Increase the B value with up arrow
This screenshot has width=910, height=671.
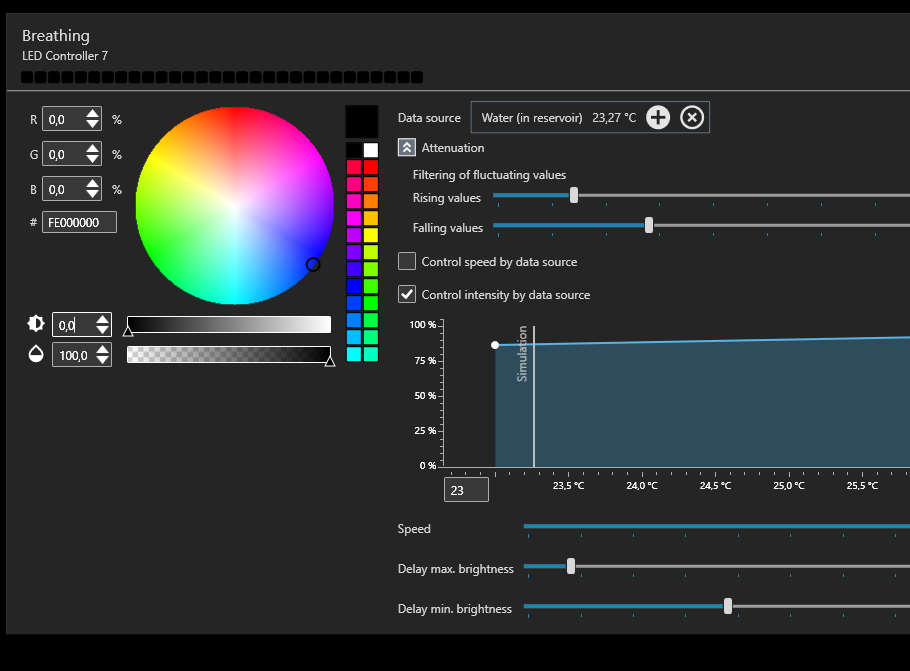93,184
